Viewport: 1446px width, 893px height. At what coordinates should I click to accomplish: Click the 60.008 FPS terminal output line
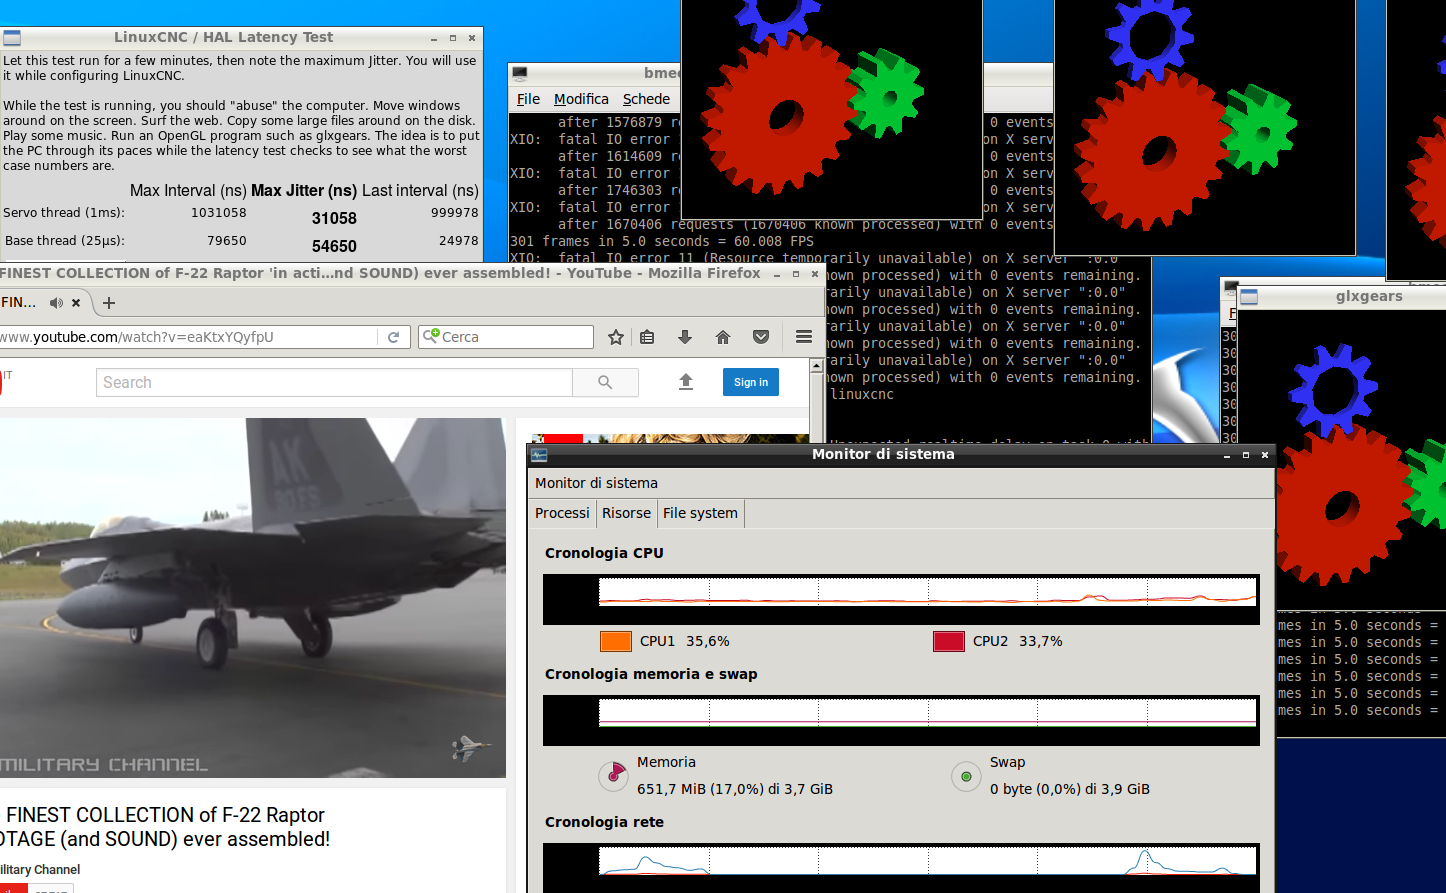[x=662, y=241]
